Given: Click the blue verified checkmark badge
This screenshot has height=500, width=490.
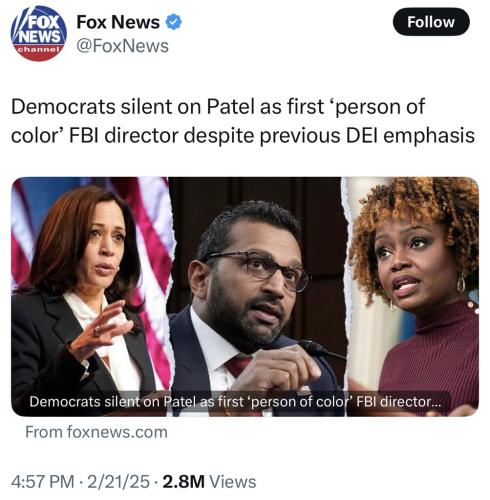Looking at the screenshot, I should click(174, 22).
